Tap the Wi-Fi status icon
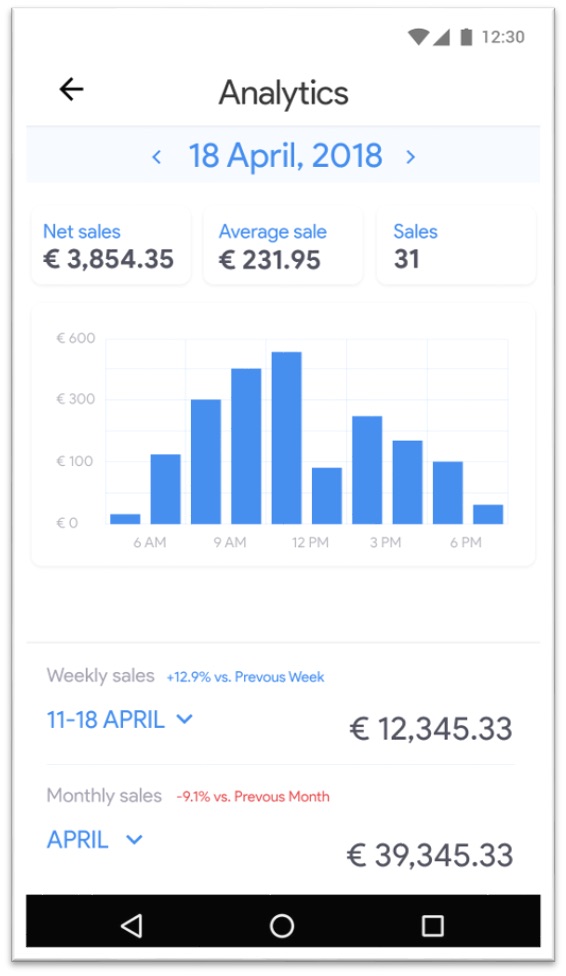This screenshot has height=976, width=566. click(418, 37)
